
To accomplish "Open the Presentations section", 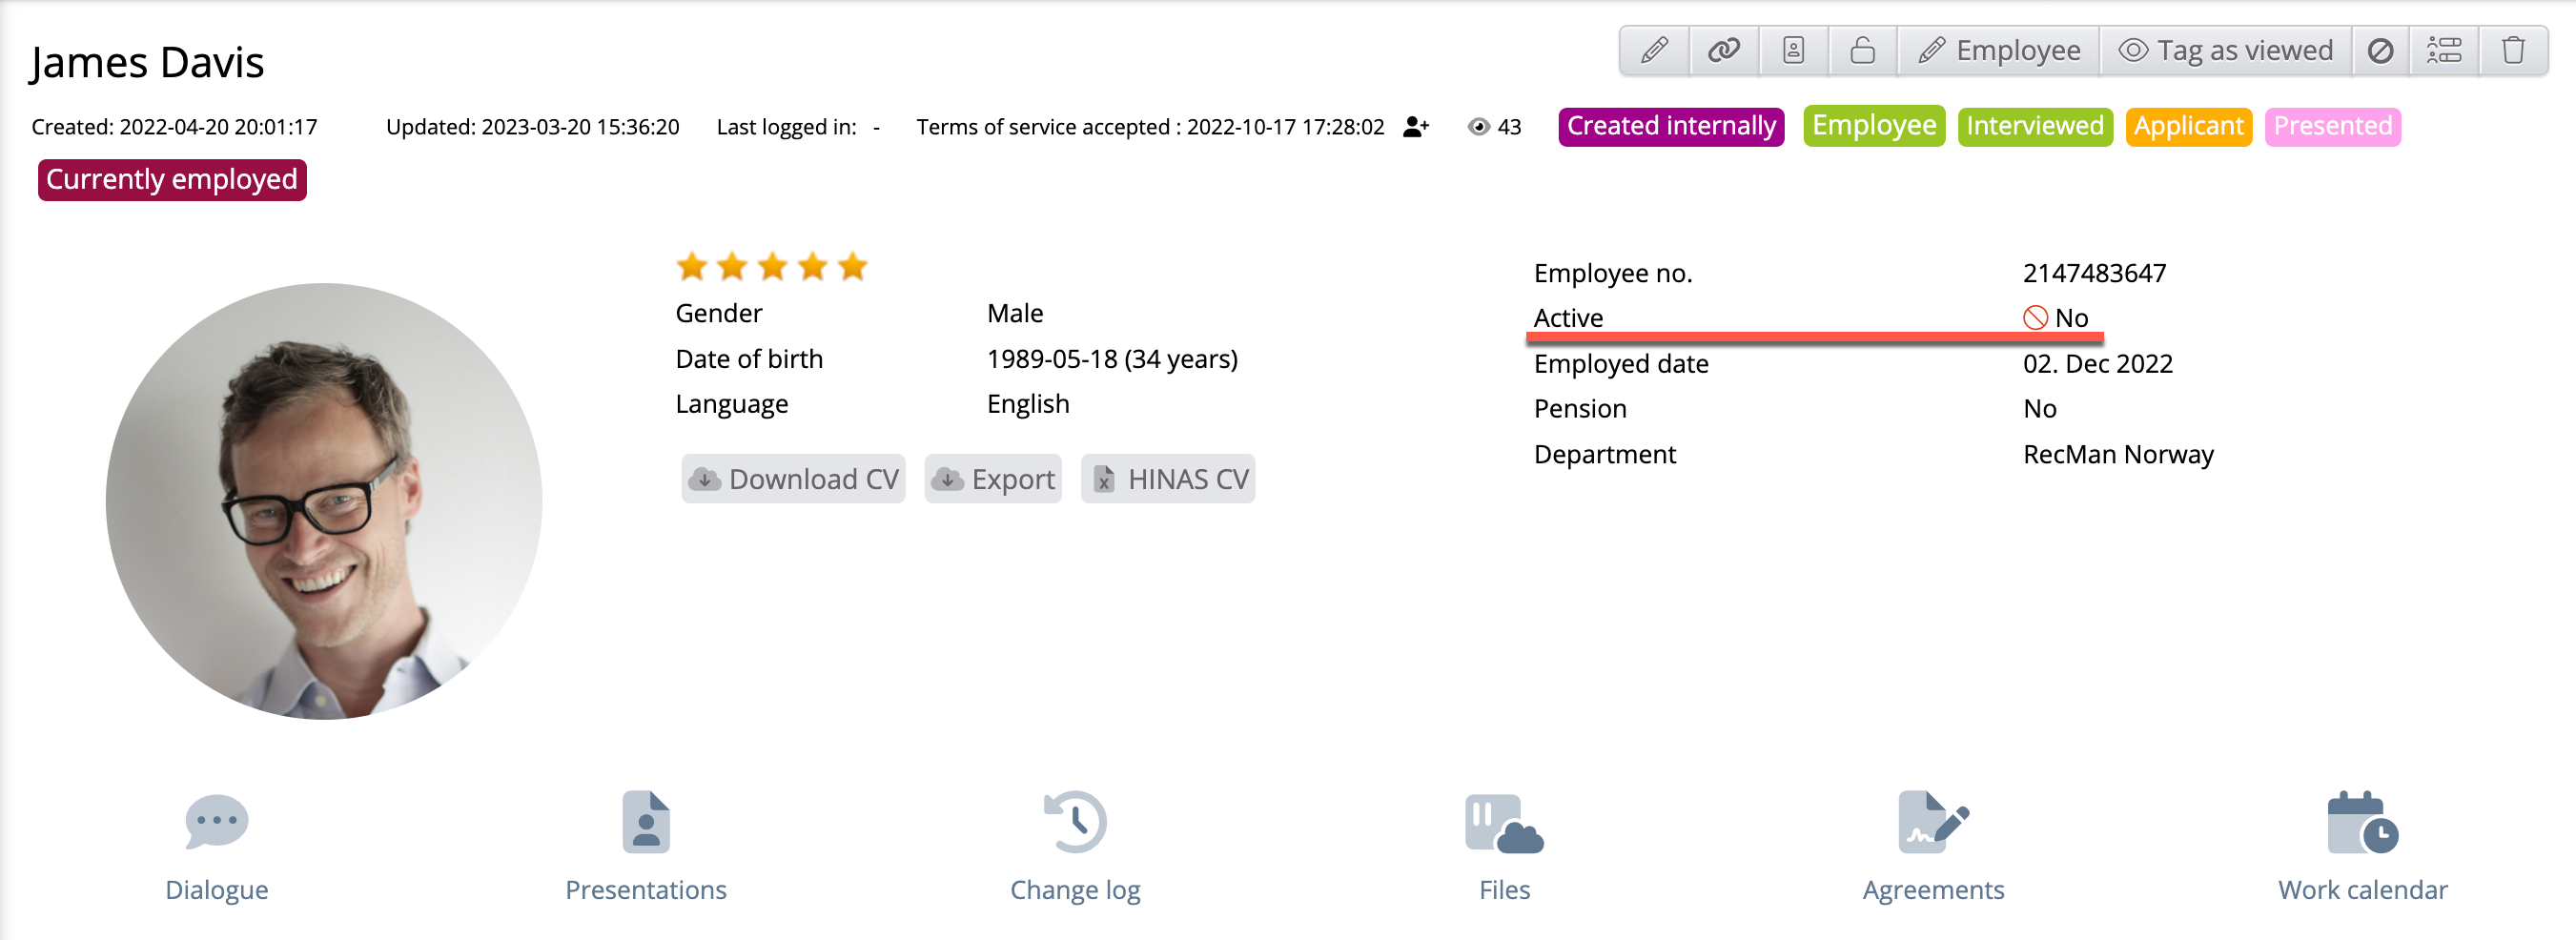I will pos(645,845).
